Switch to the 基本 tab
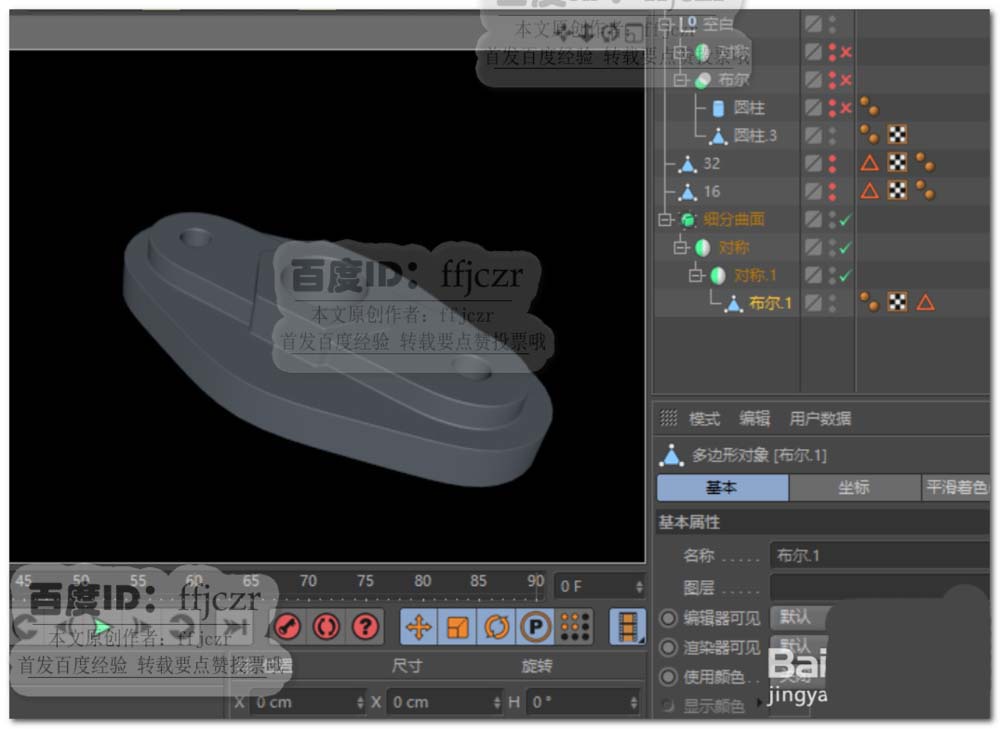 coord(723,487)
